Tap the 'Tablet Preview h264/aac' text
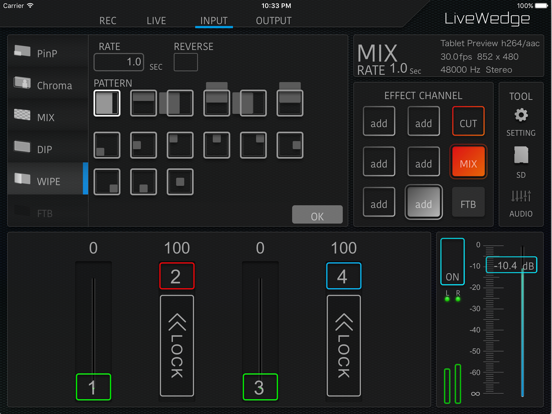552x414 pixels. [x=490, y=43]
